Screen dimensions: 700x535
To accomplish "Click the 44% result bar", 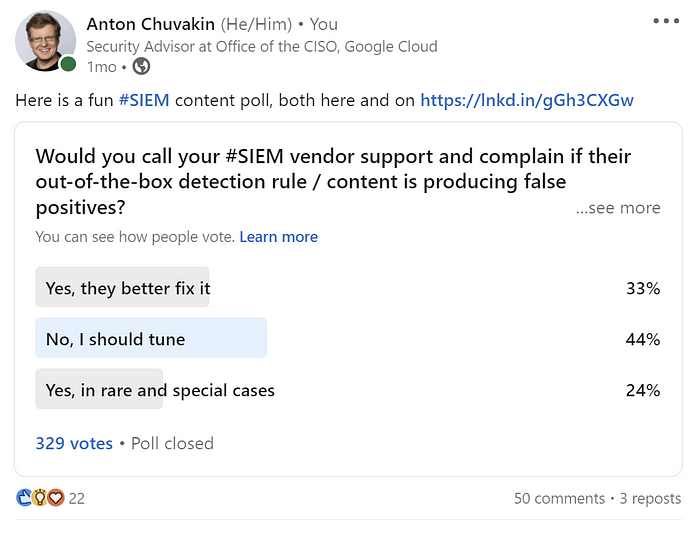I will click(151, 338).
